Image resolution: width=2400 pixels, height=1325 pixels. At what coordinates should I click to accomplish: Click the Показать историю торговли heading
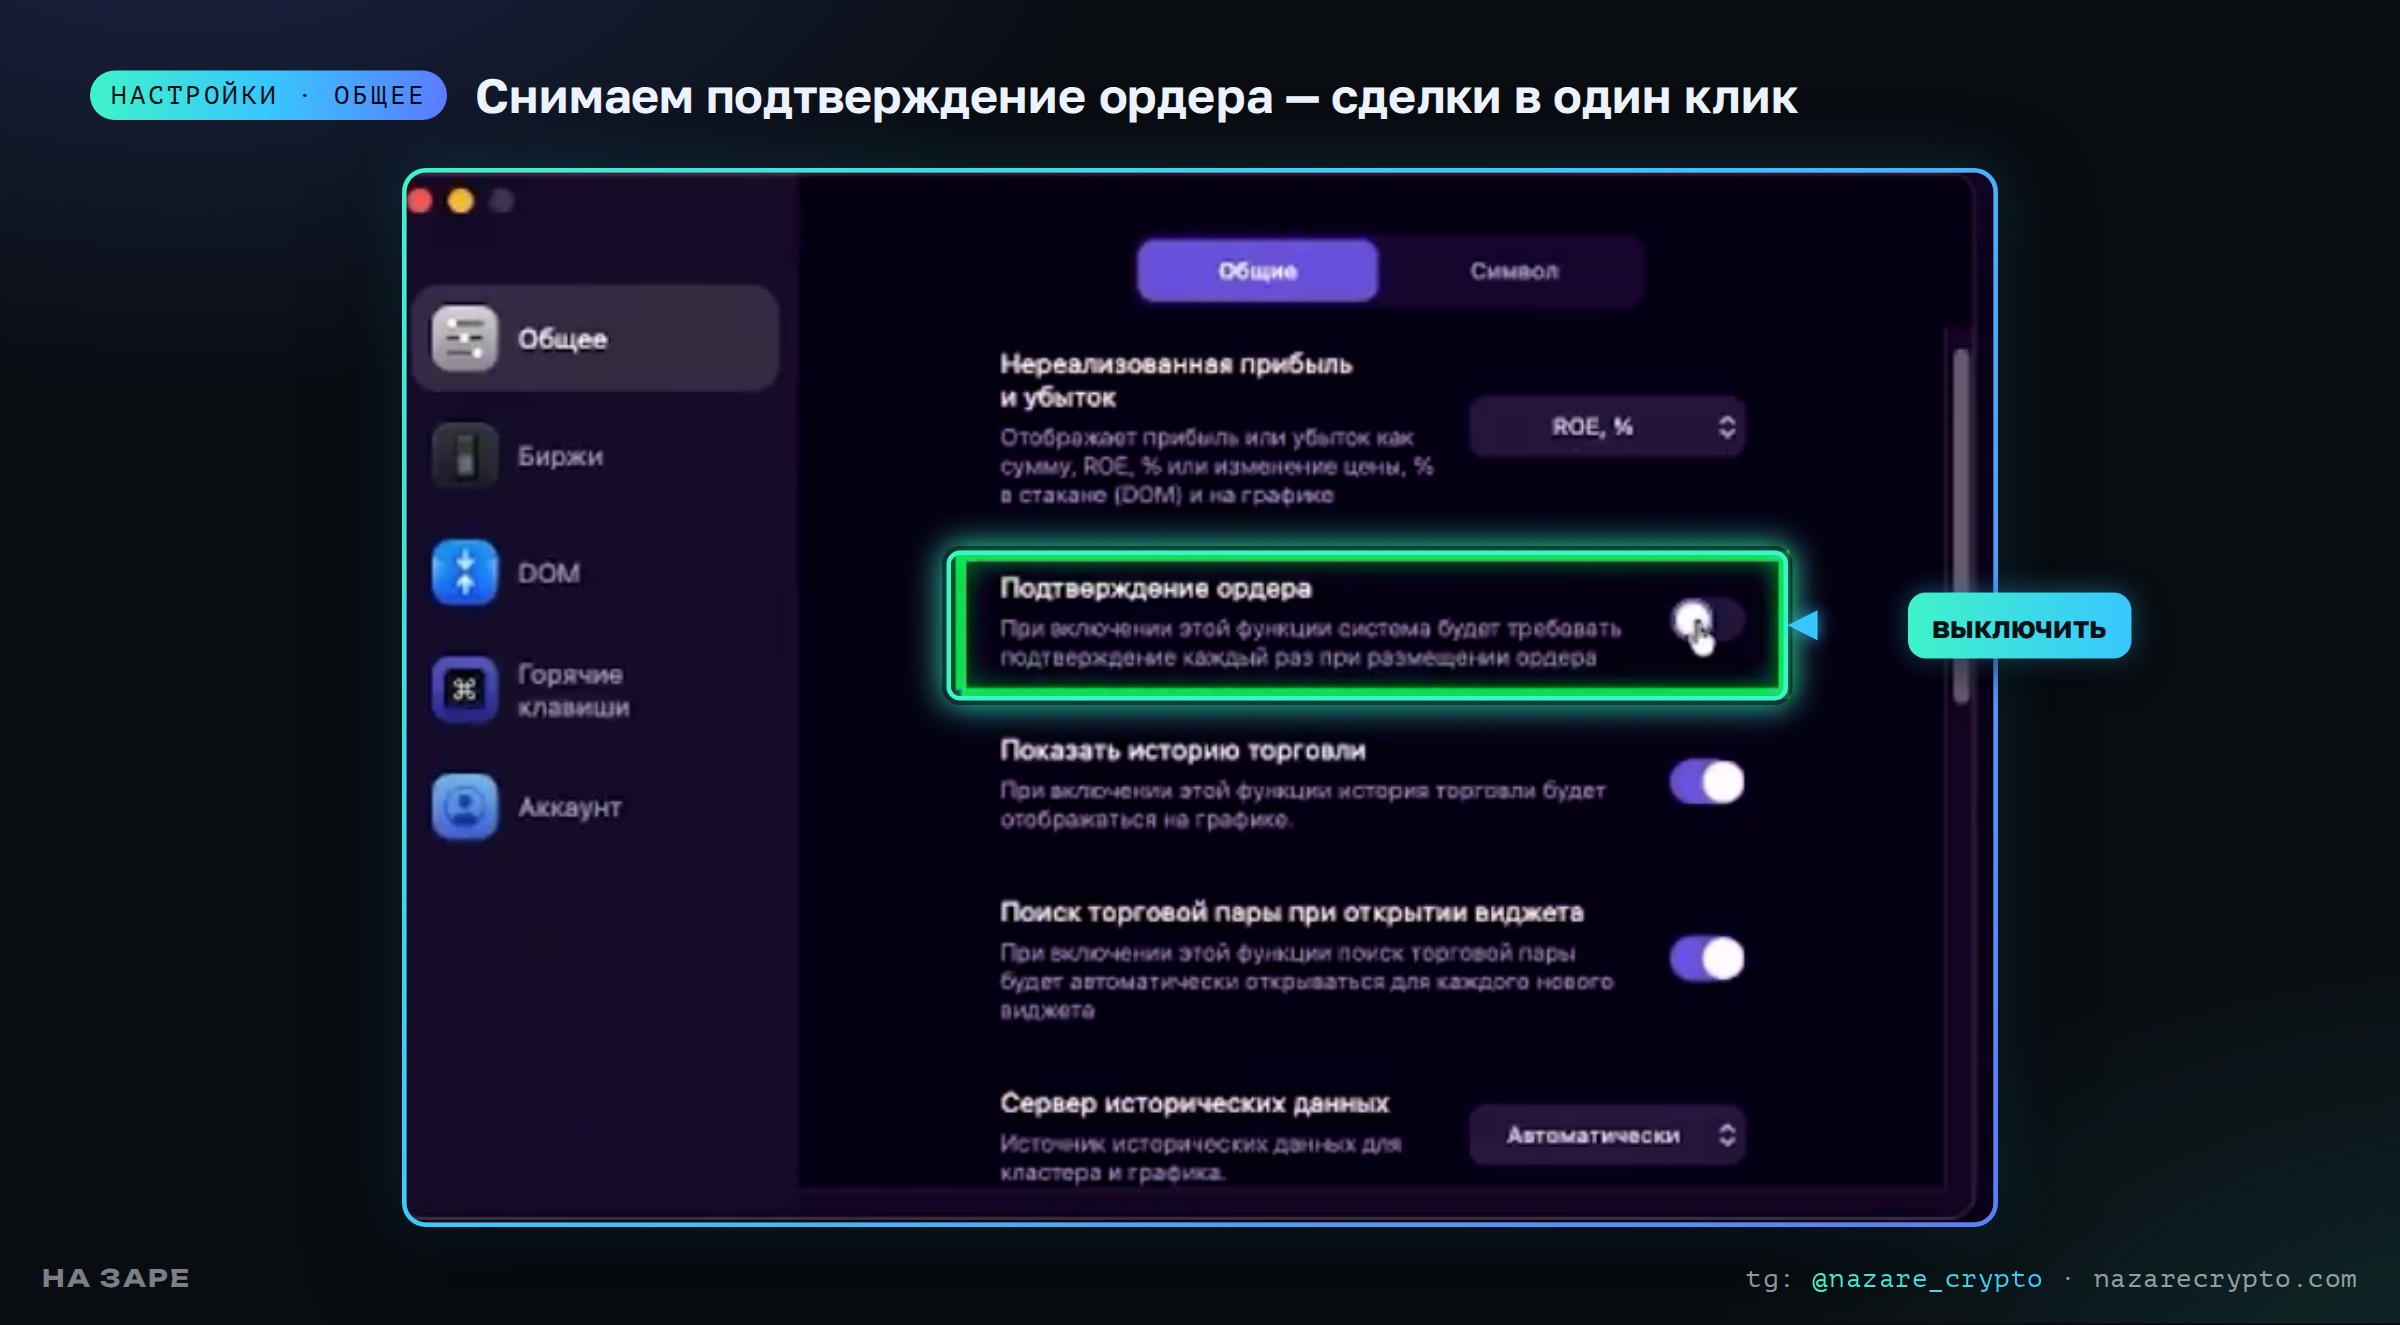[1183, 750]
